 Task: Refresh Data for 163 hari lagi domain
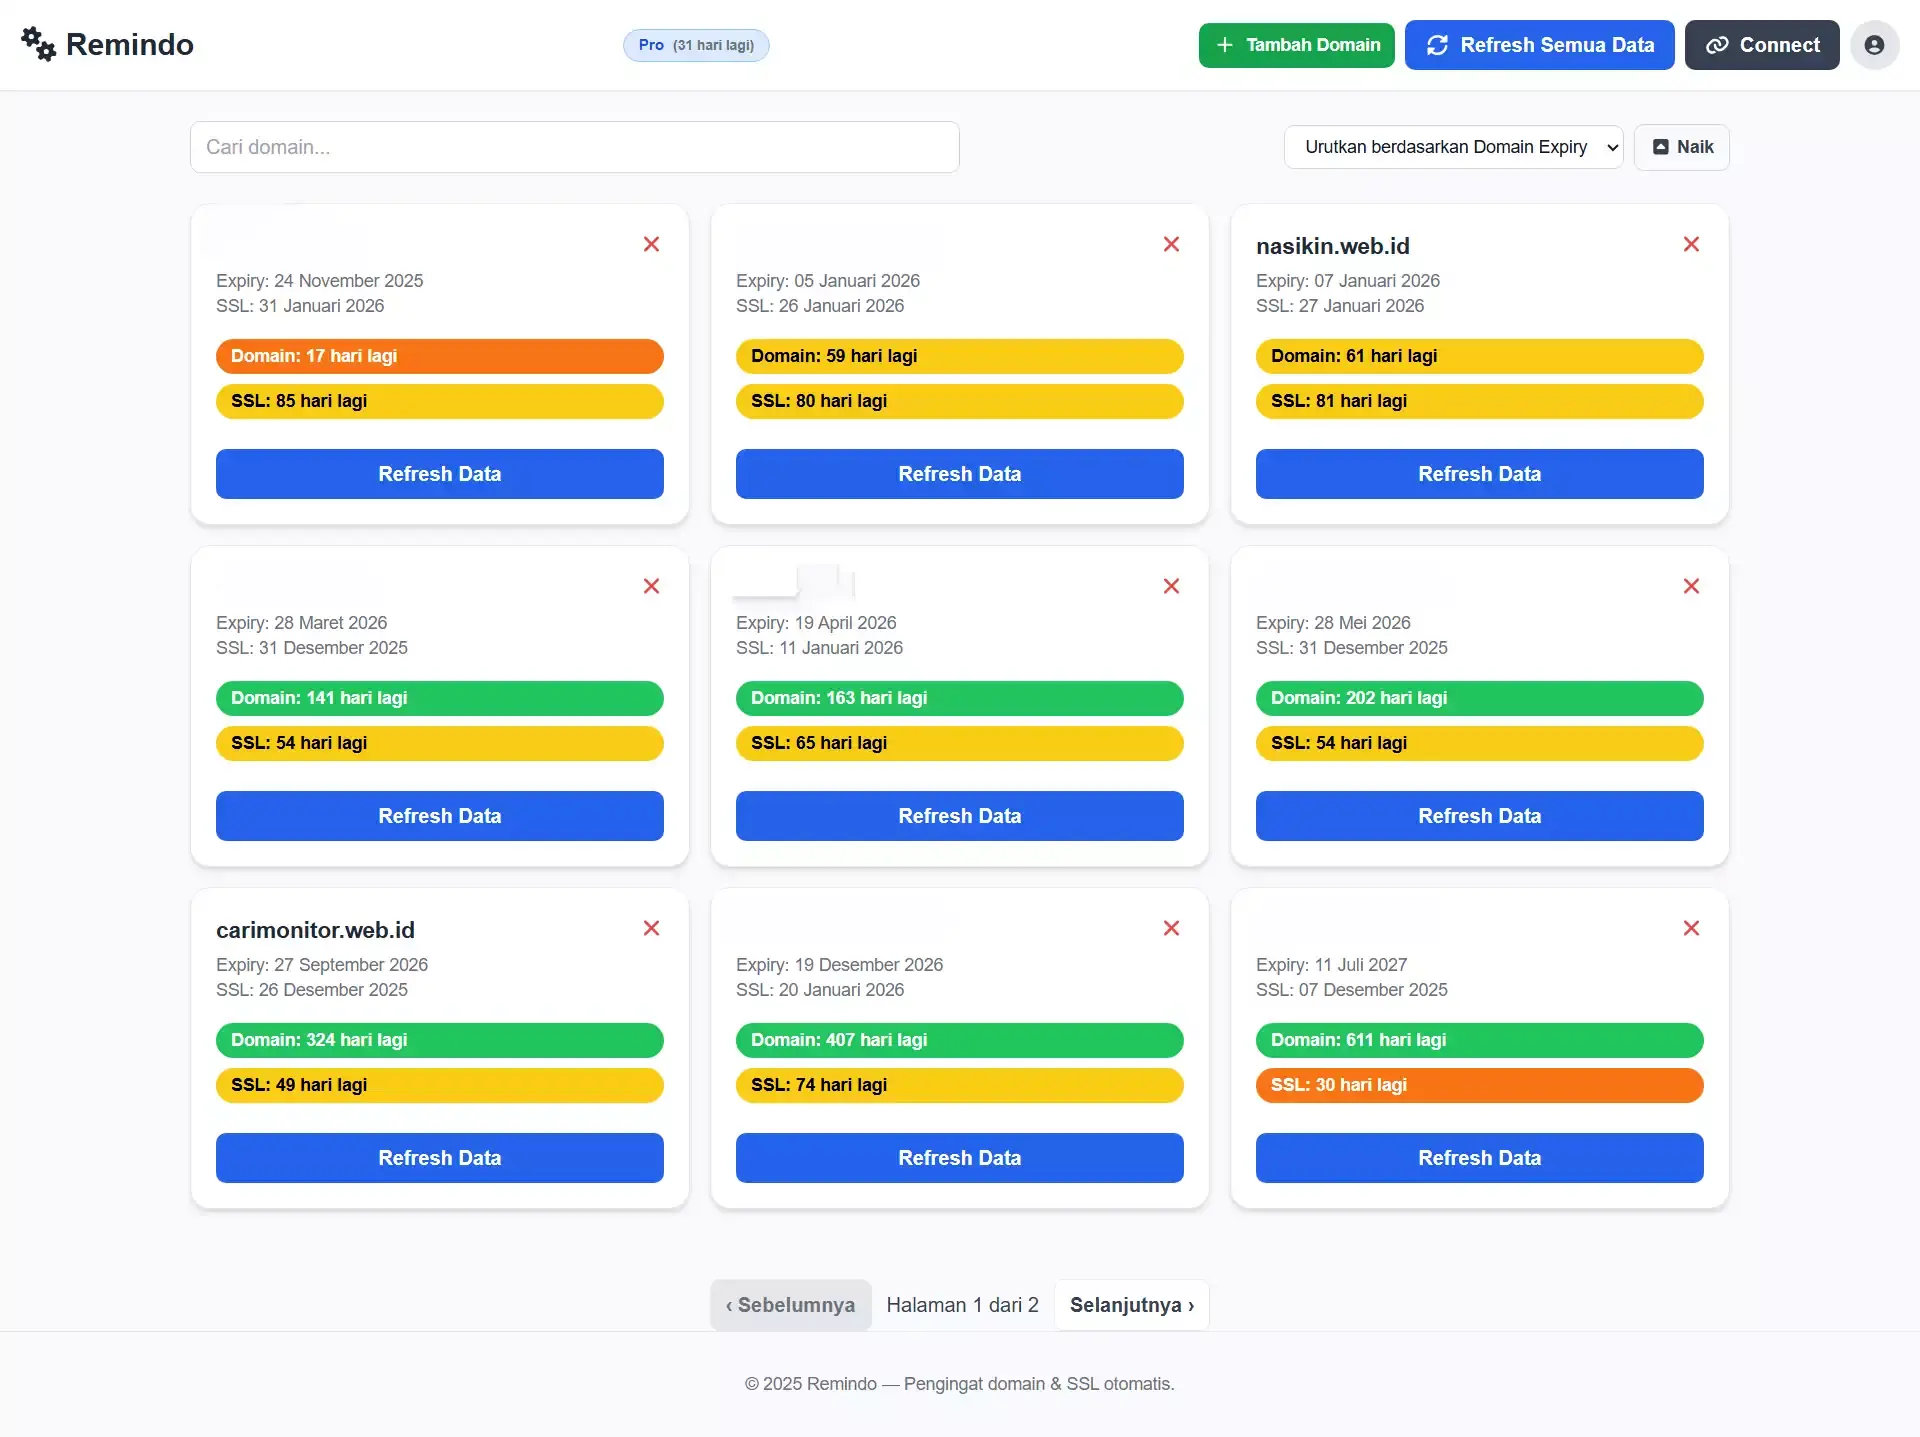(x=960, y=816)
